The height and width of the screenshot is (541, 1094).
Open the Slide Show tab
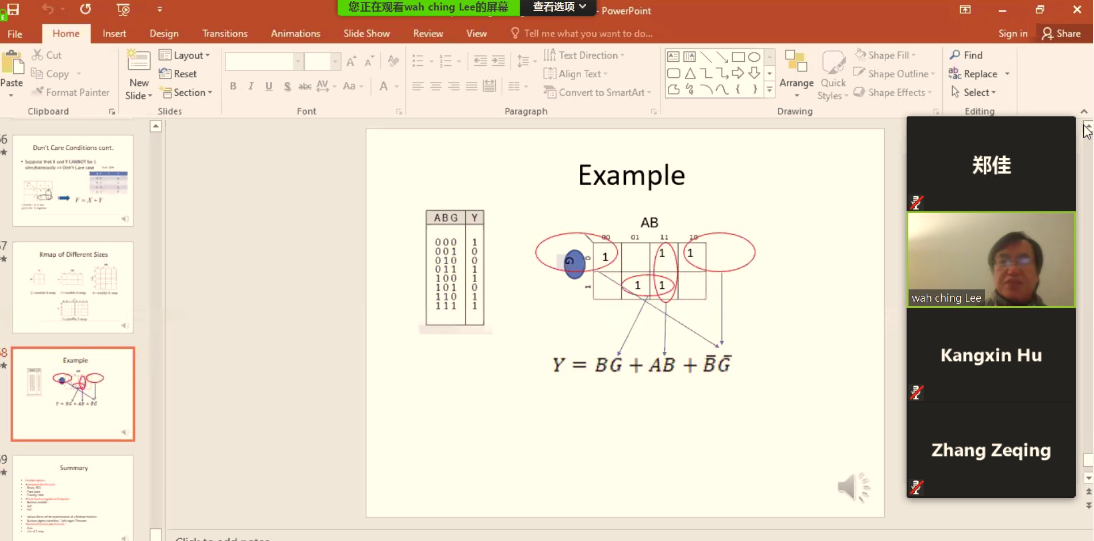pyautogui.click(x=366, y=33)
